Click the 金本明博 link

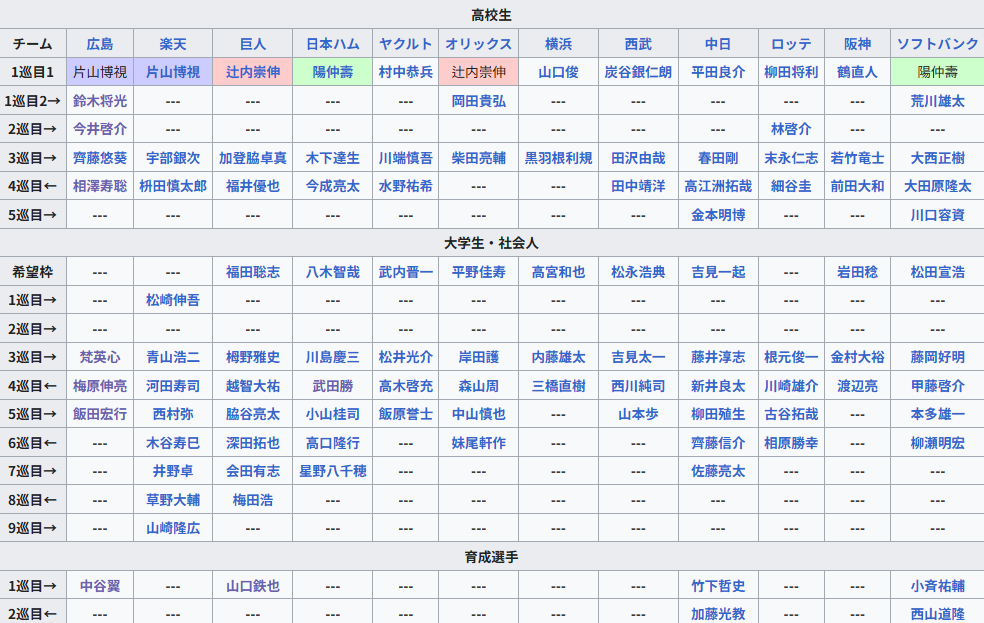pyautogui.click(x=718, y=215)
